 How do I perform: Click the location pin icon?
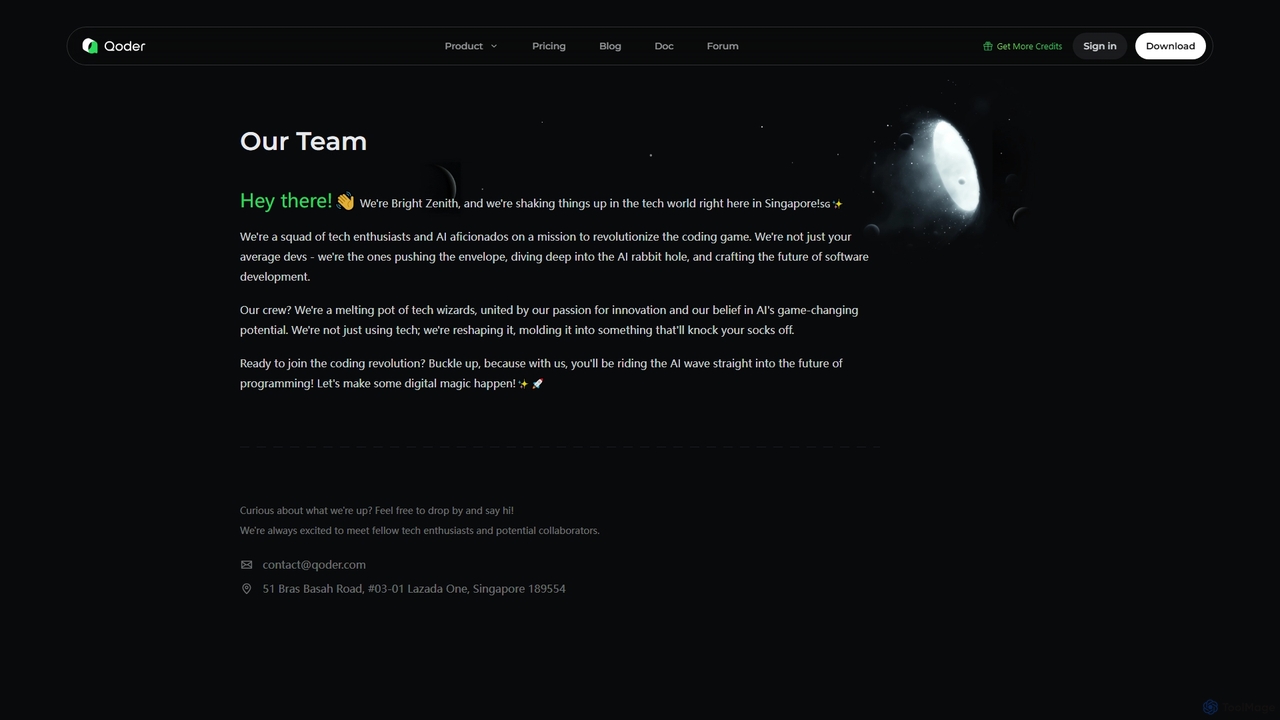(246, 589)
